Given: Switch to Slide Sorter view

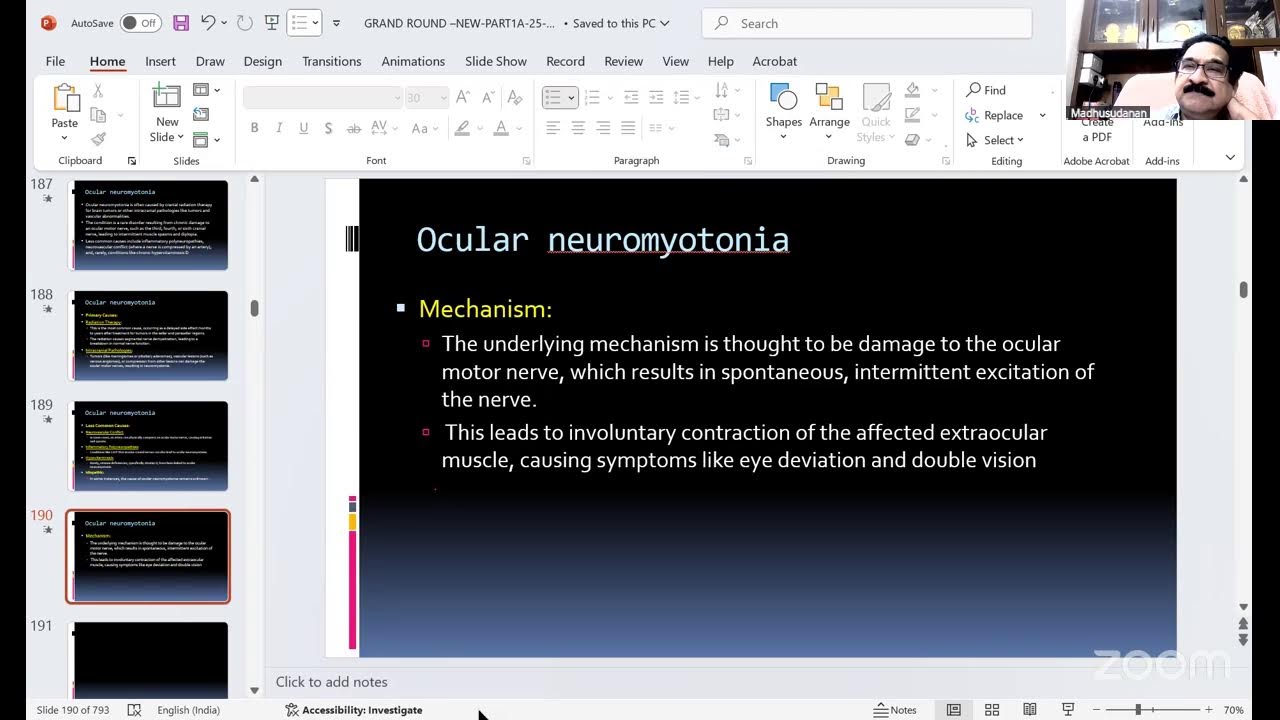Looking at the screenshot, I should [x=992, y=710].
